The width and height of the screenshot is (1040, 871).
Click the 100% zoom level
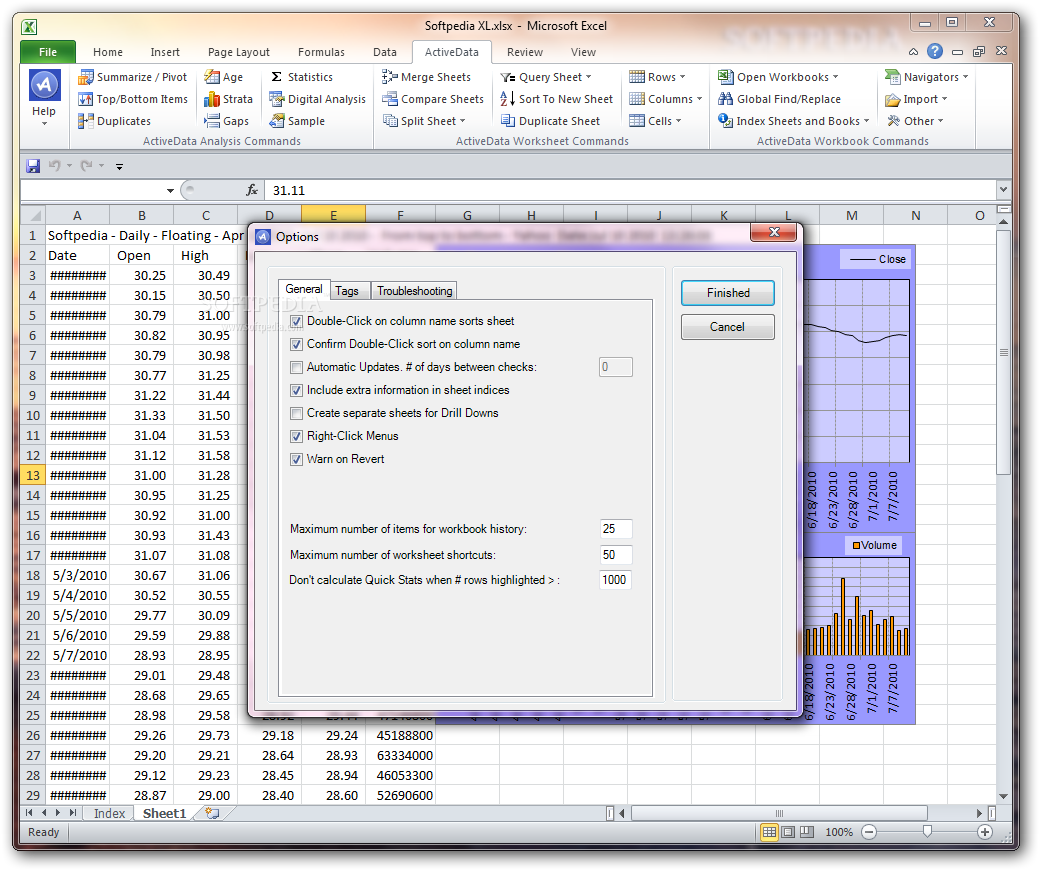839,832
